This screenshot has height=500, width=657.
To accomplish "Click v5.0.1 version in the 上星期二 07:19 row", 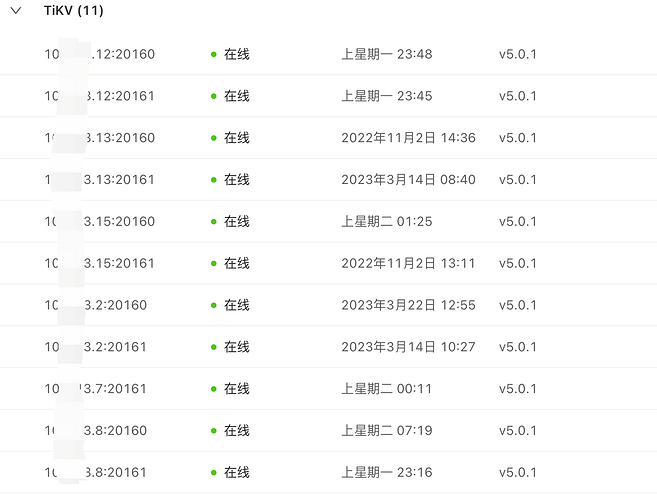I will coord(518,431).
